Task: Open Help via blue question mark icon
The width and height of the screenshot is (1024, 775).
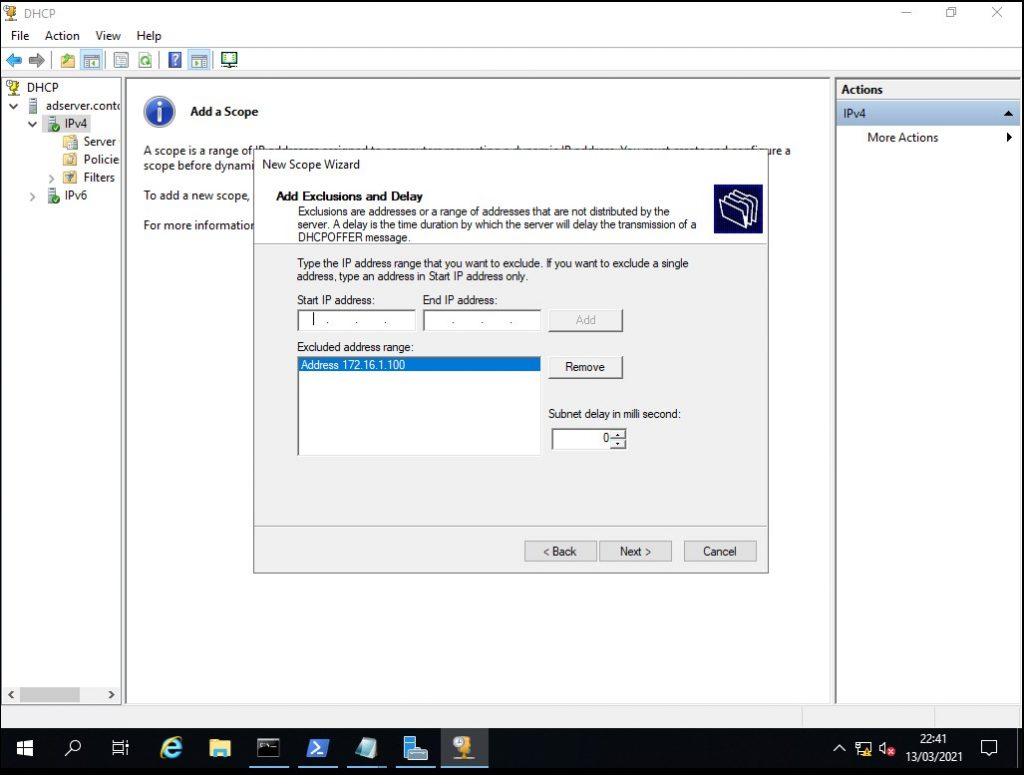Action: [175, 60]
